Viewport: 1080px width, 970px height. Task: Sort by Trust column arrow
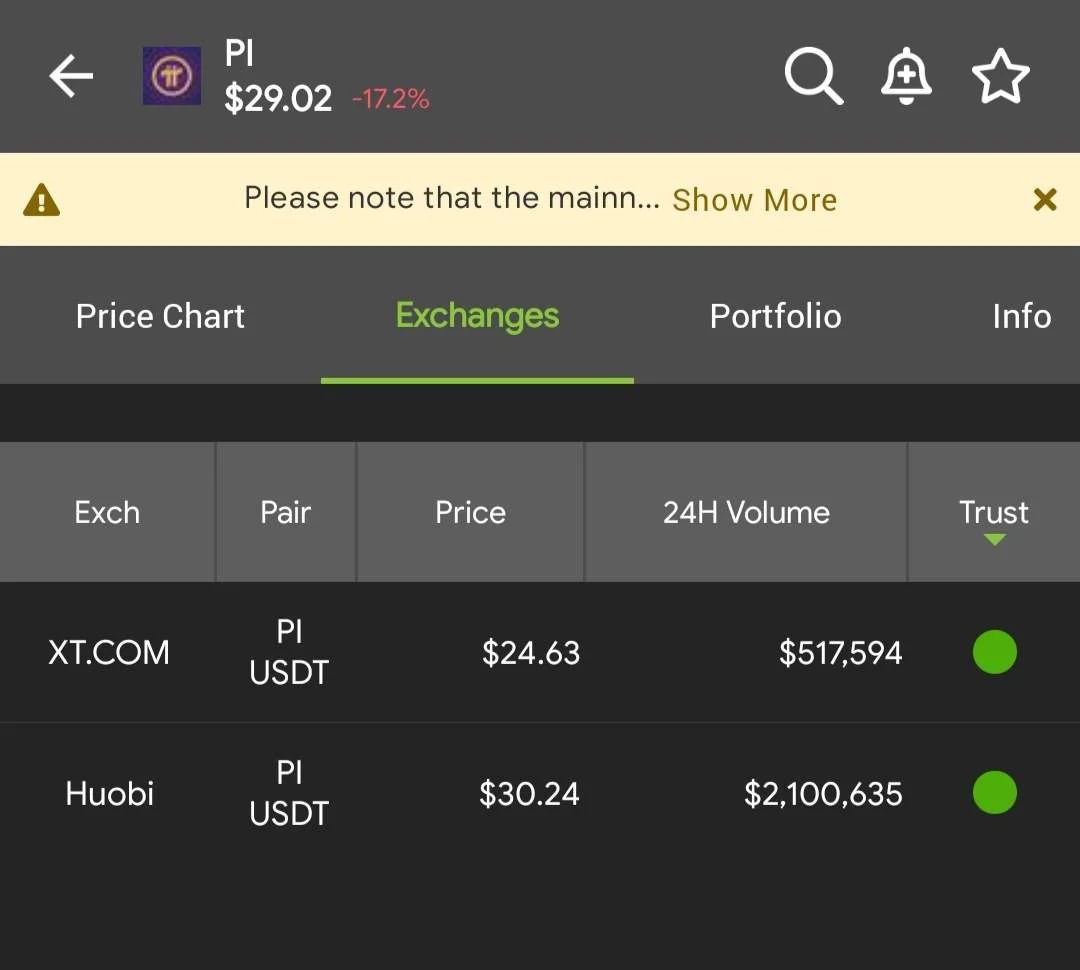click(994, 539)
